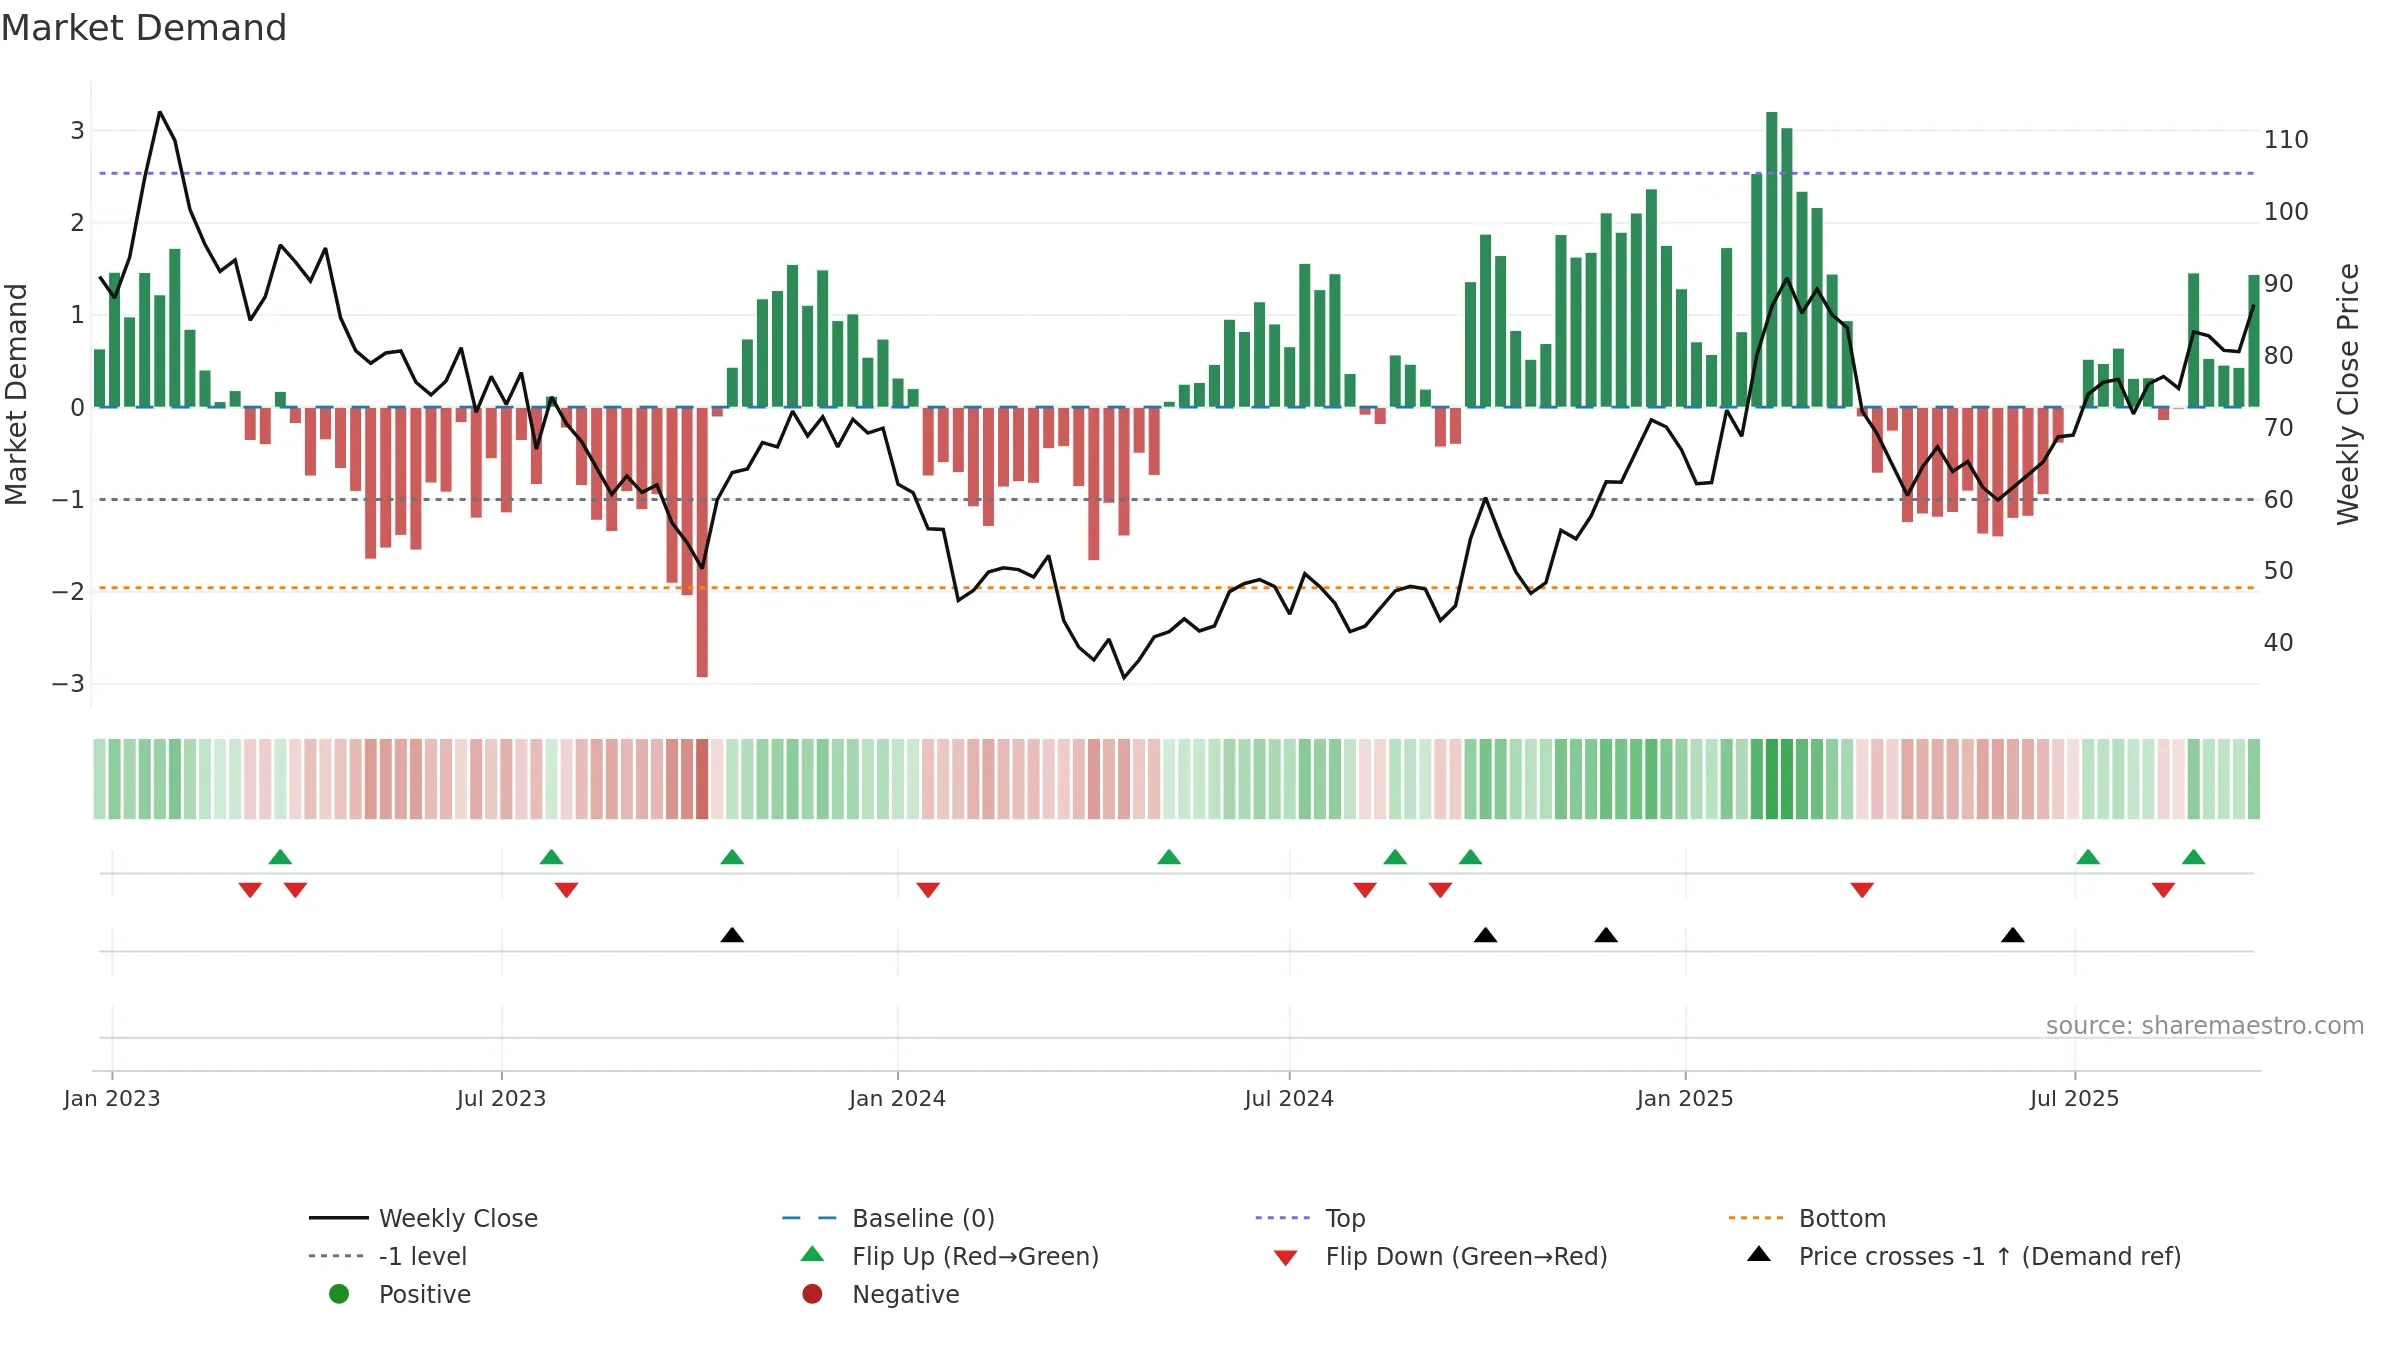Toggle Price crosses -1 legend entry
2400x1350 pixels.
coord(1964,1256)
